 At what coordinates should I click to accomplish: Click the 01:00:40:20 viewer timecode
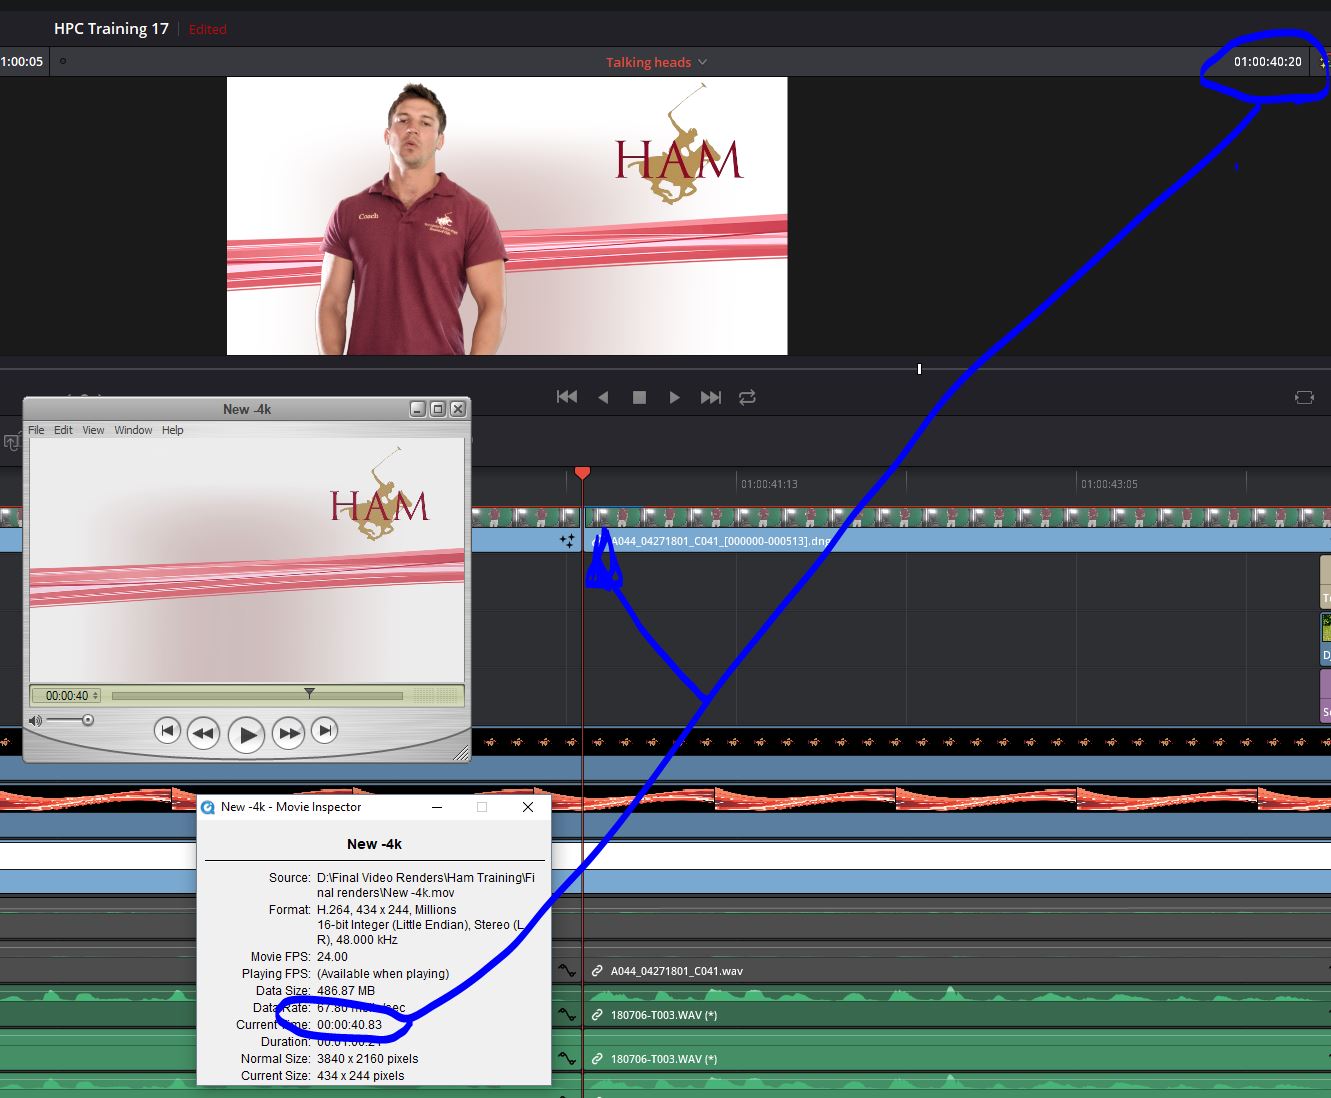pos(1267,62)
